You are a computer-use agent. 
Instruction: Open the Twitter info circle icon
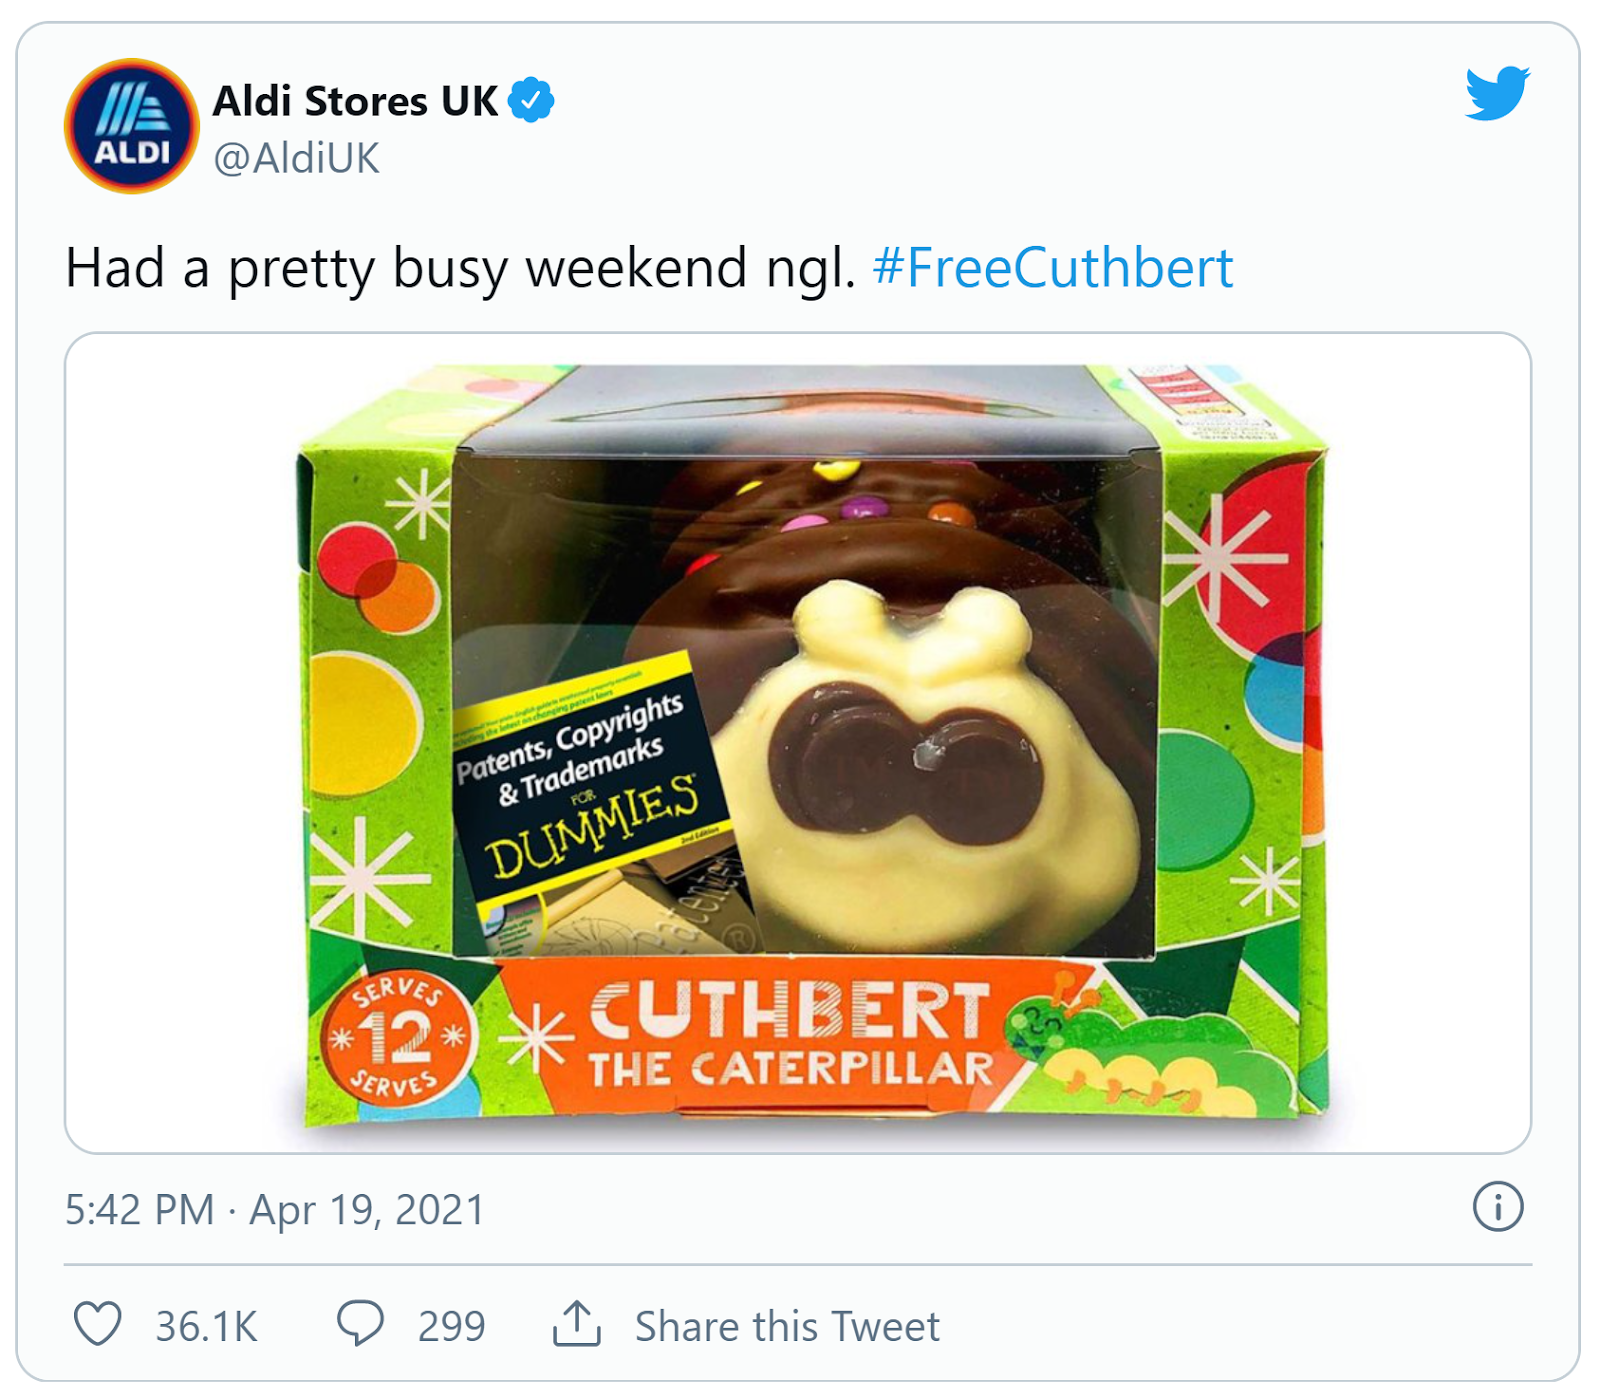pos(1497,1207)
